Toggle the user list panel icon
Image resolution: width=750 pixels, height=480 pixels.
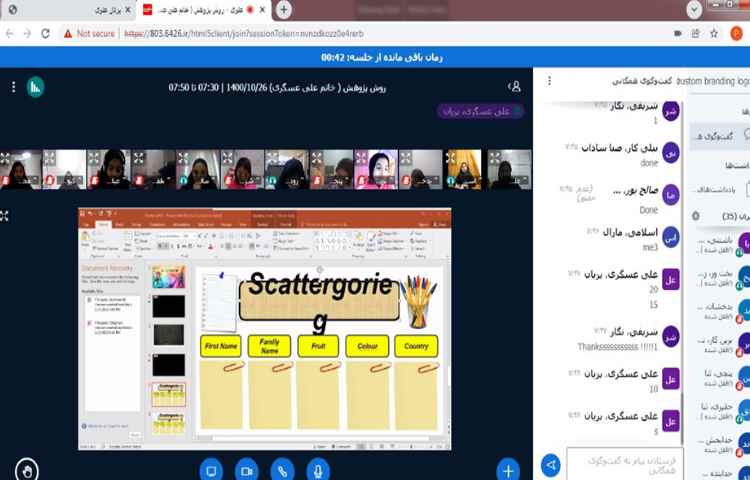click(x=514, y=87)
